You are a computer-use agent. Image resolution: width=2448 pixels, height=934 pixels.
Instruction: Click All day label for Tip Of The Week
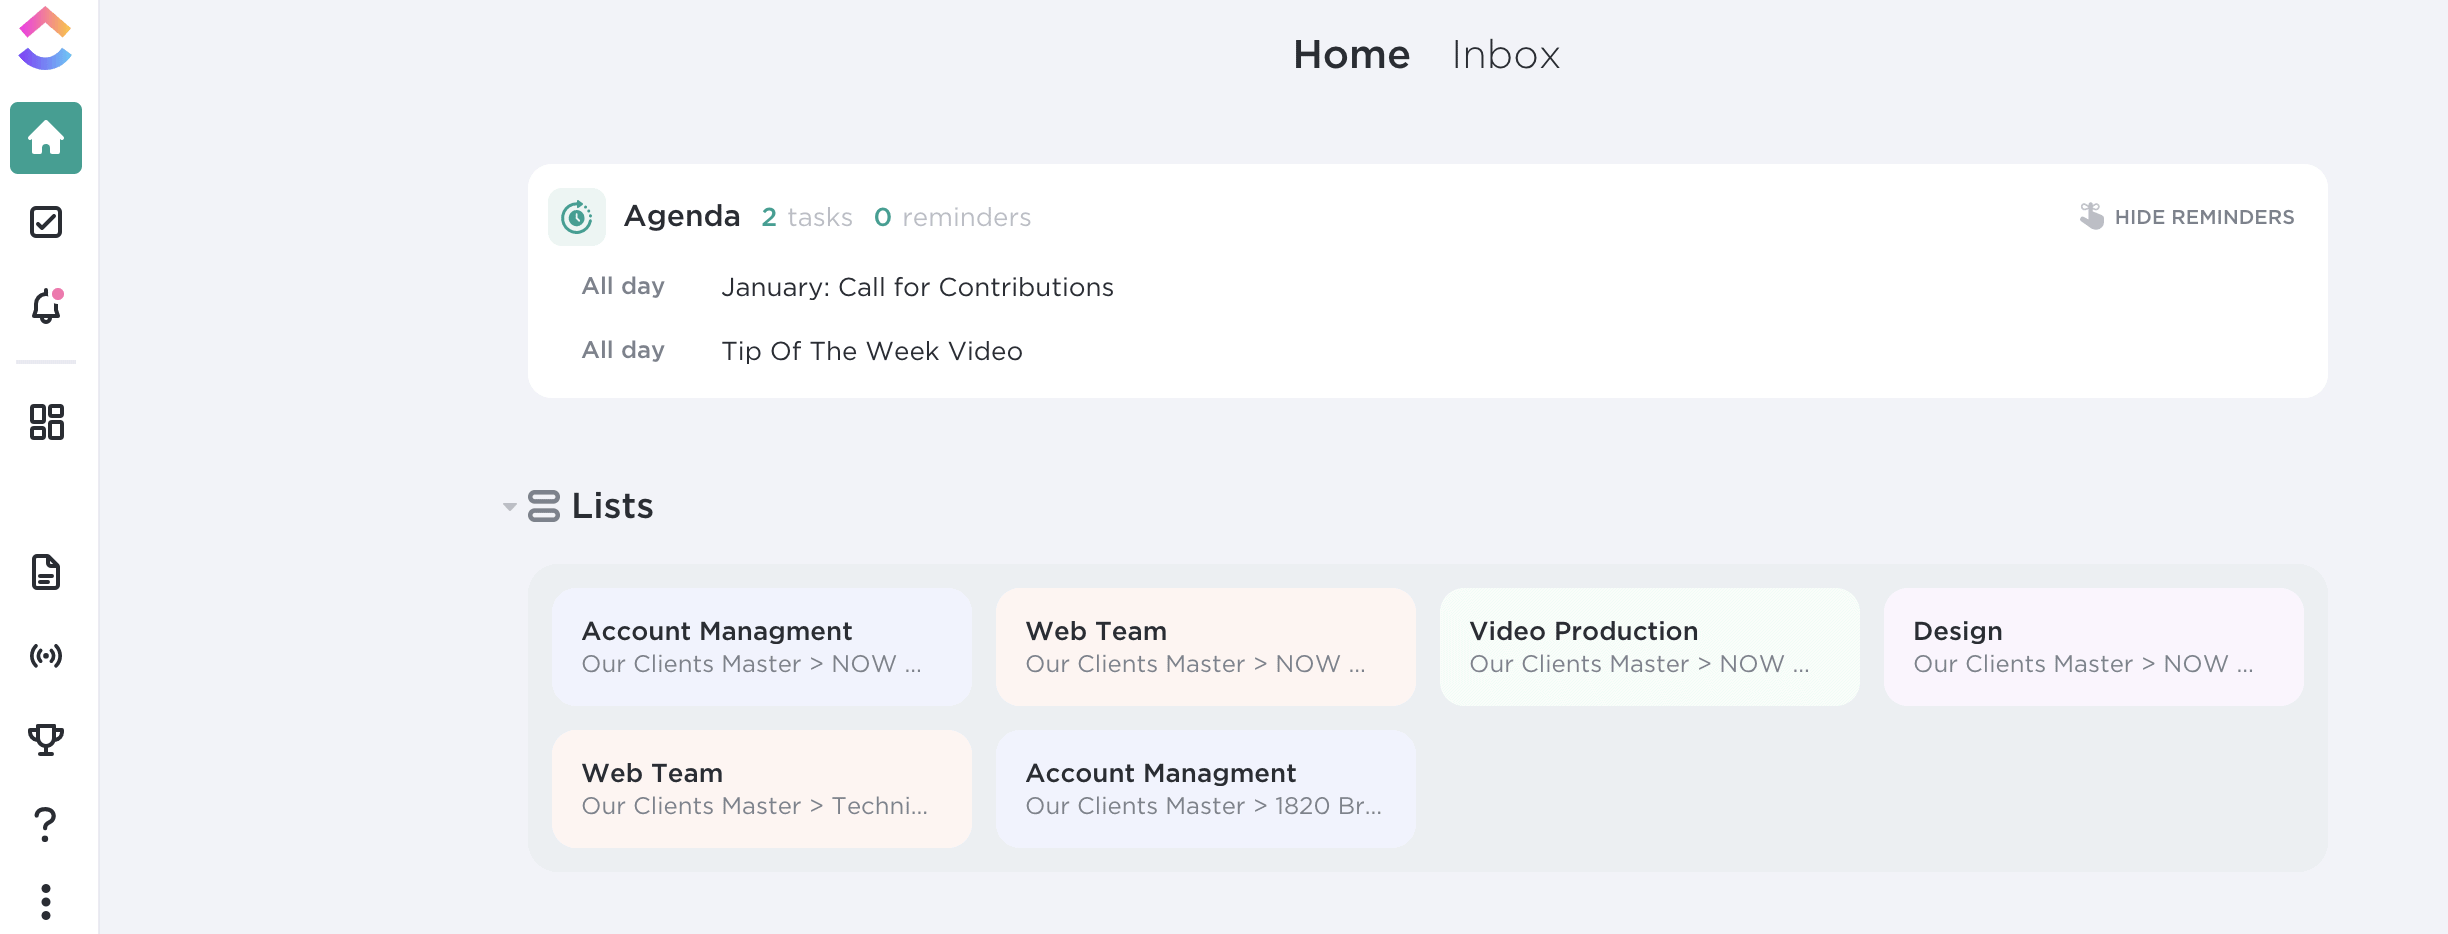coord(623,350)
